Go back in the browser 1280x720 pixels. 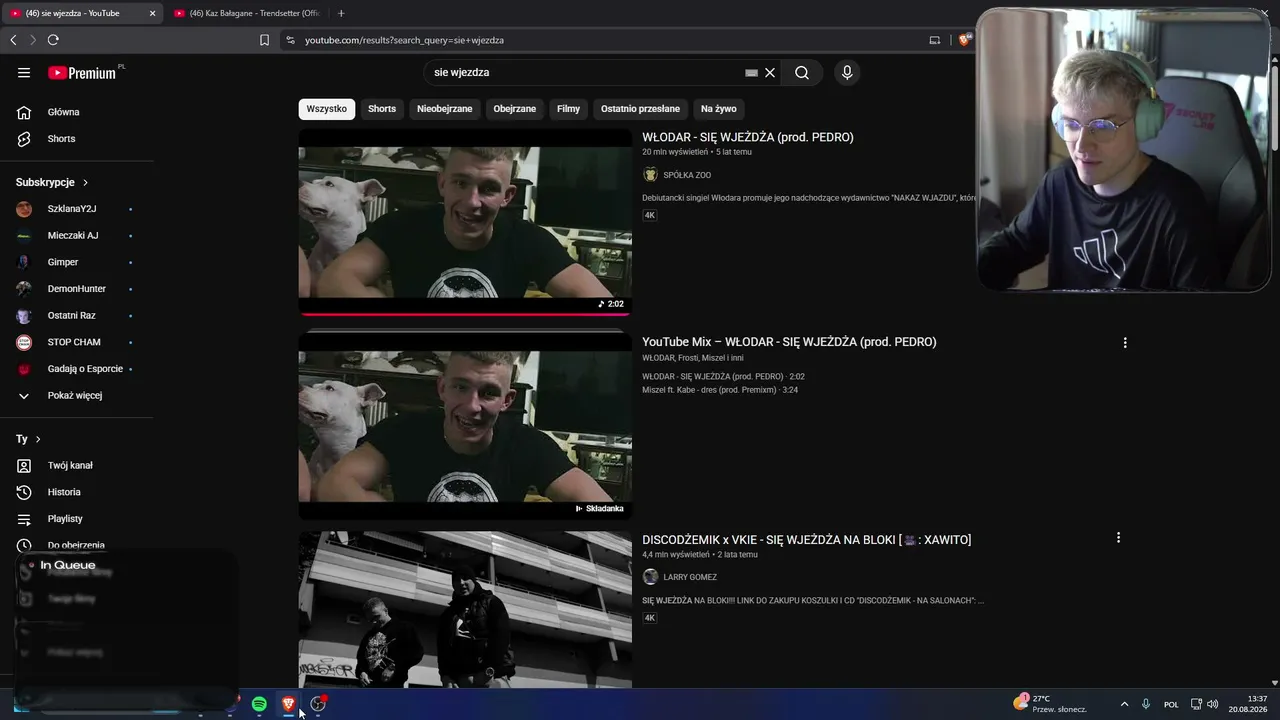13,40
